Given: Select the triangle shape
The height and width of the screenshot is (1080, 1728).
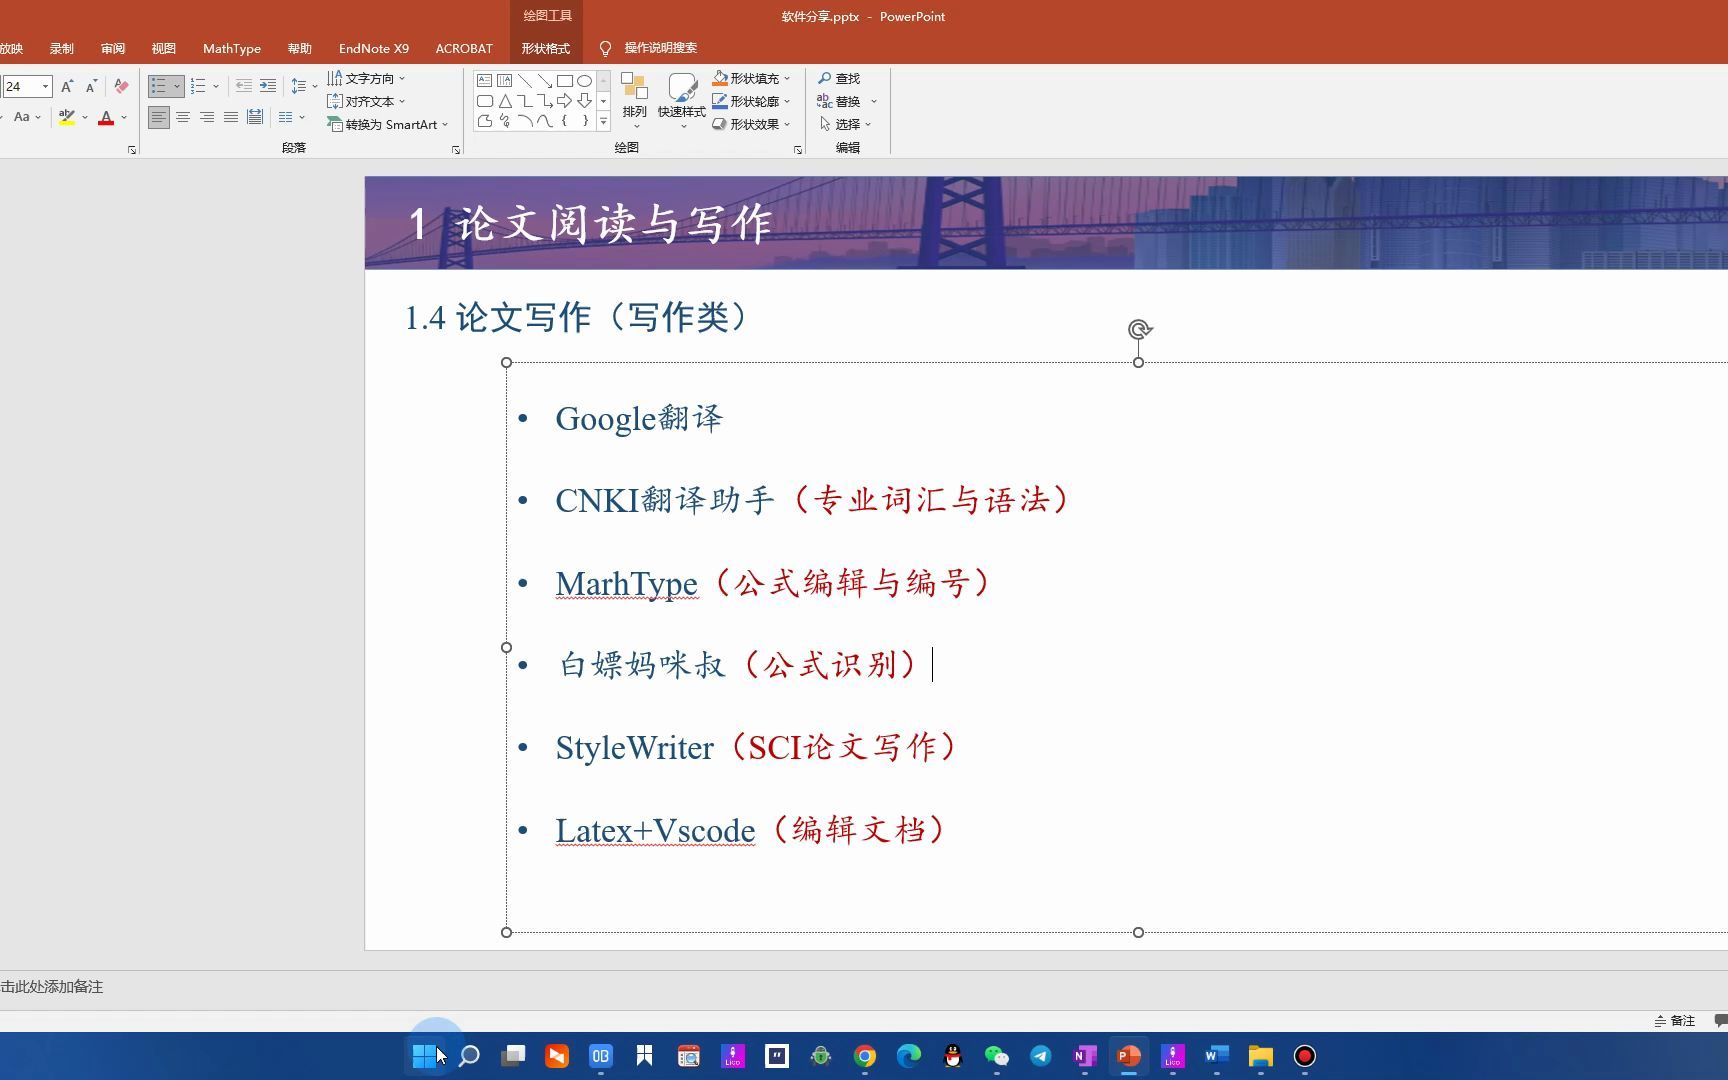Looking at the screenshot, I should click(x=504, y=101).
